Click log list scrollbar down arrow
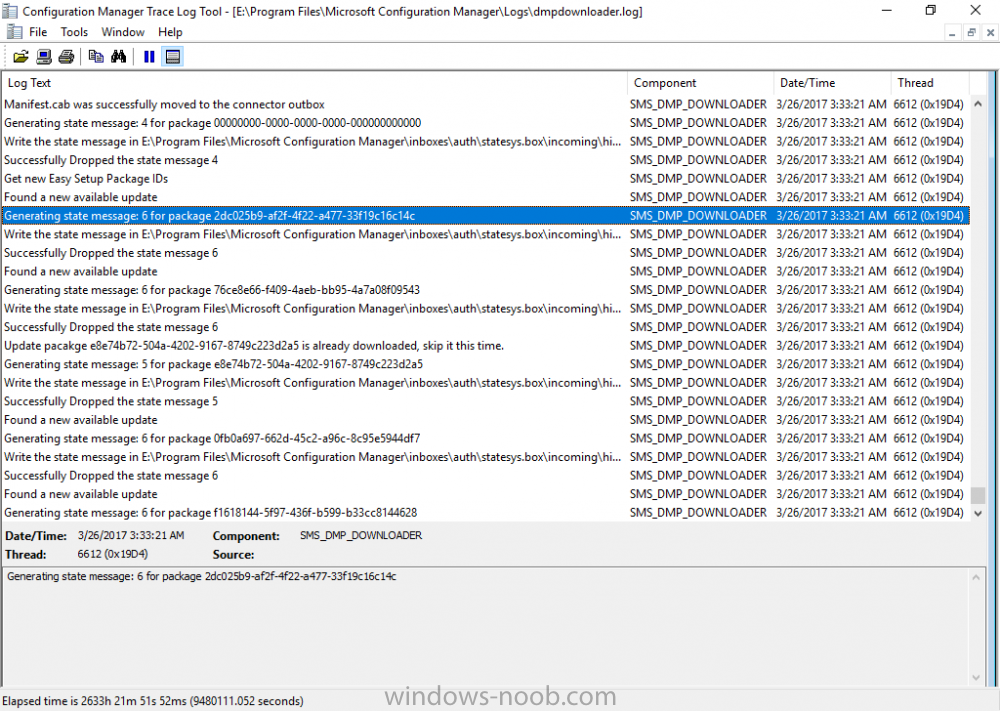The image size is (1000, 711). [978, 513]
